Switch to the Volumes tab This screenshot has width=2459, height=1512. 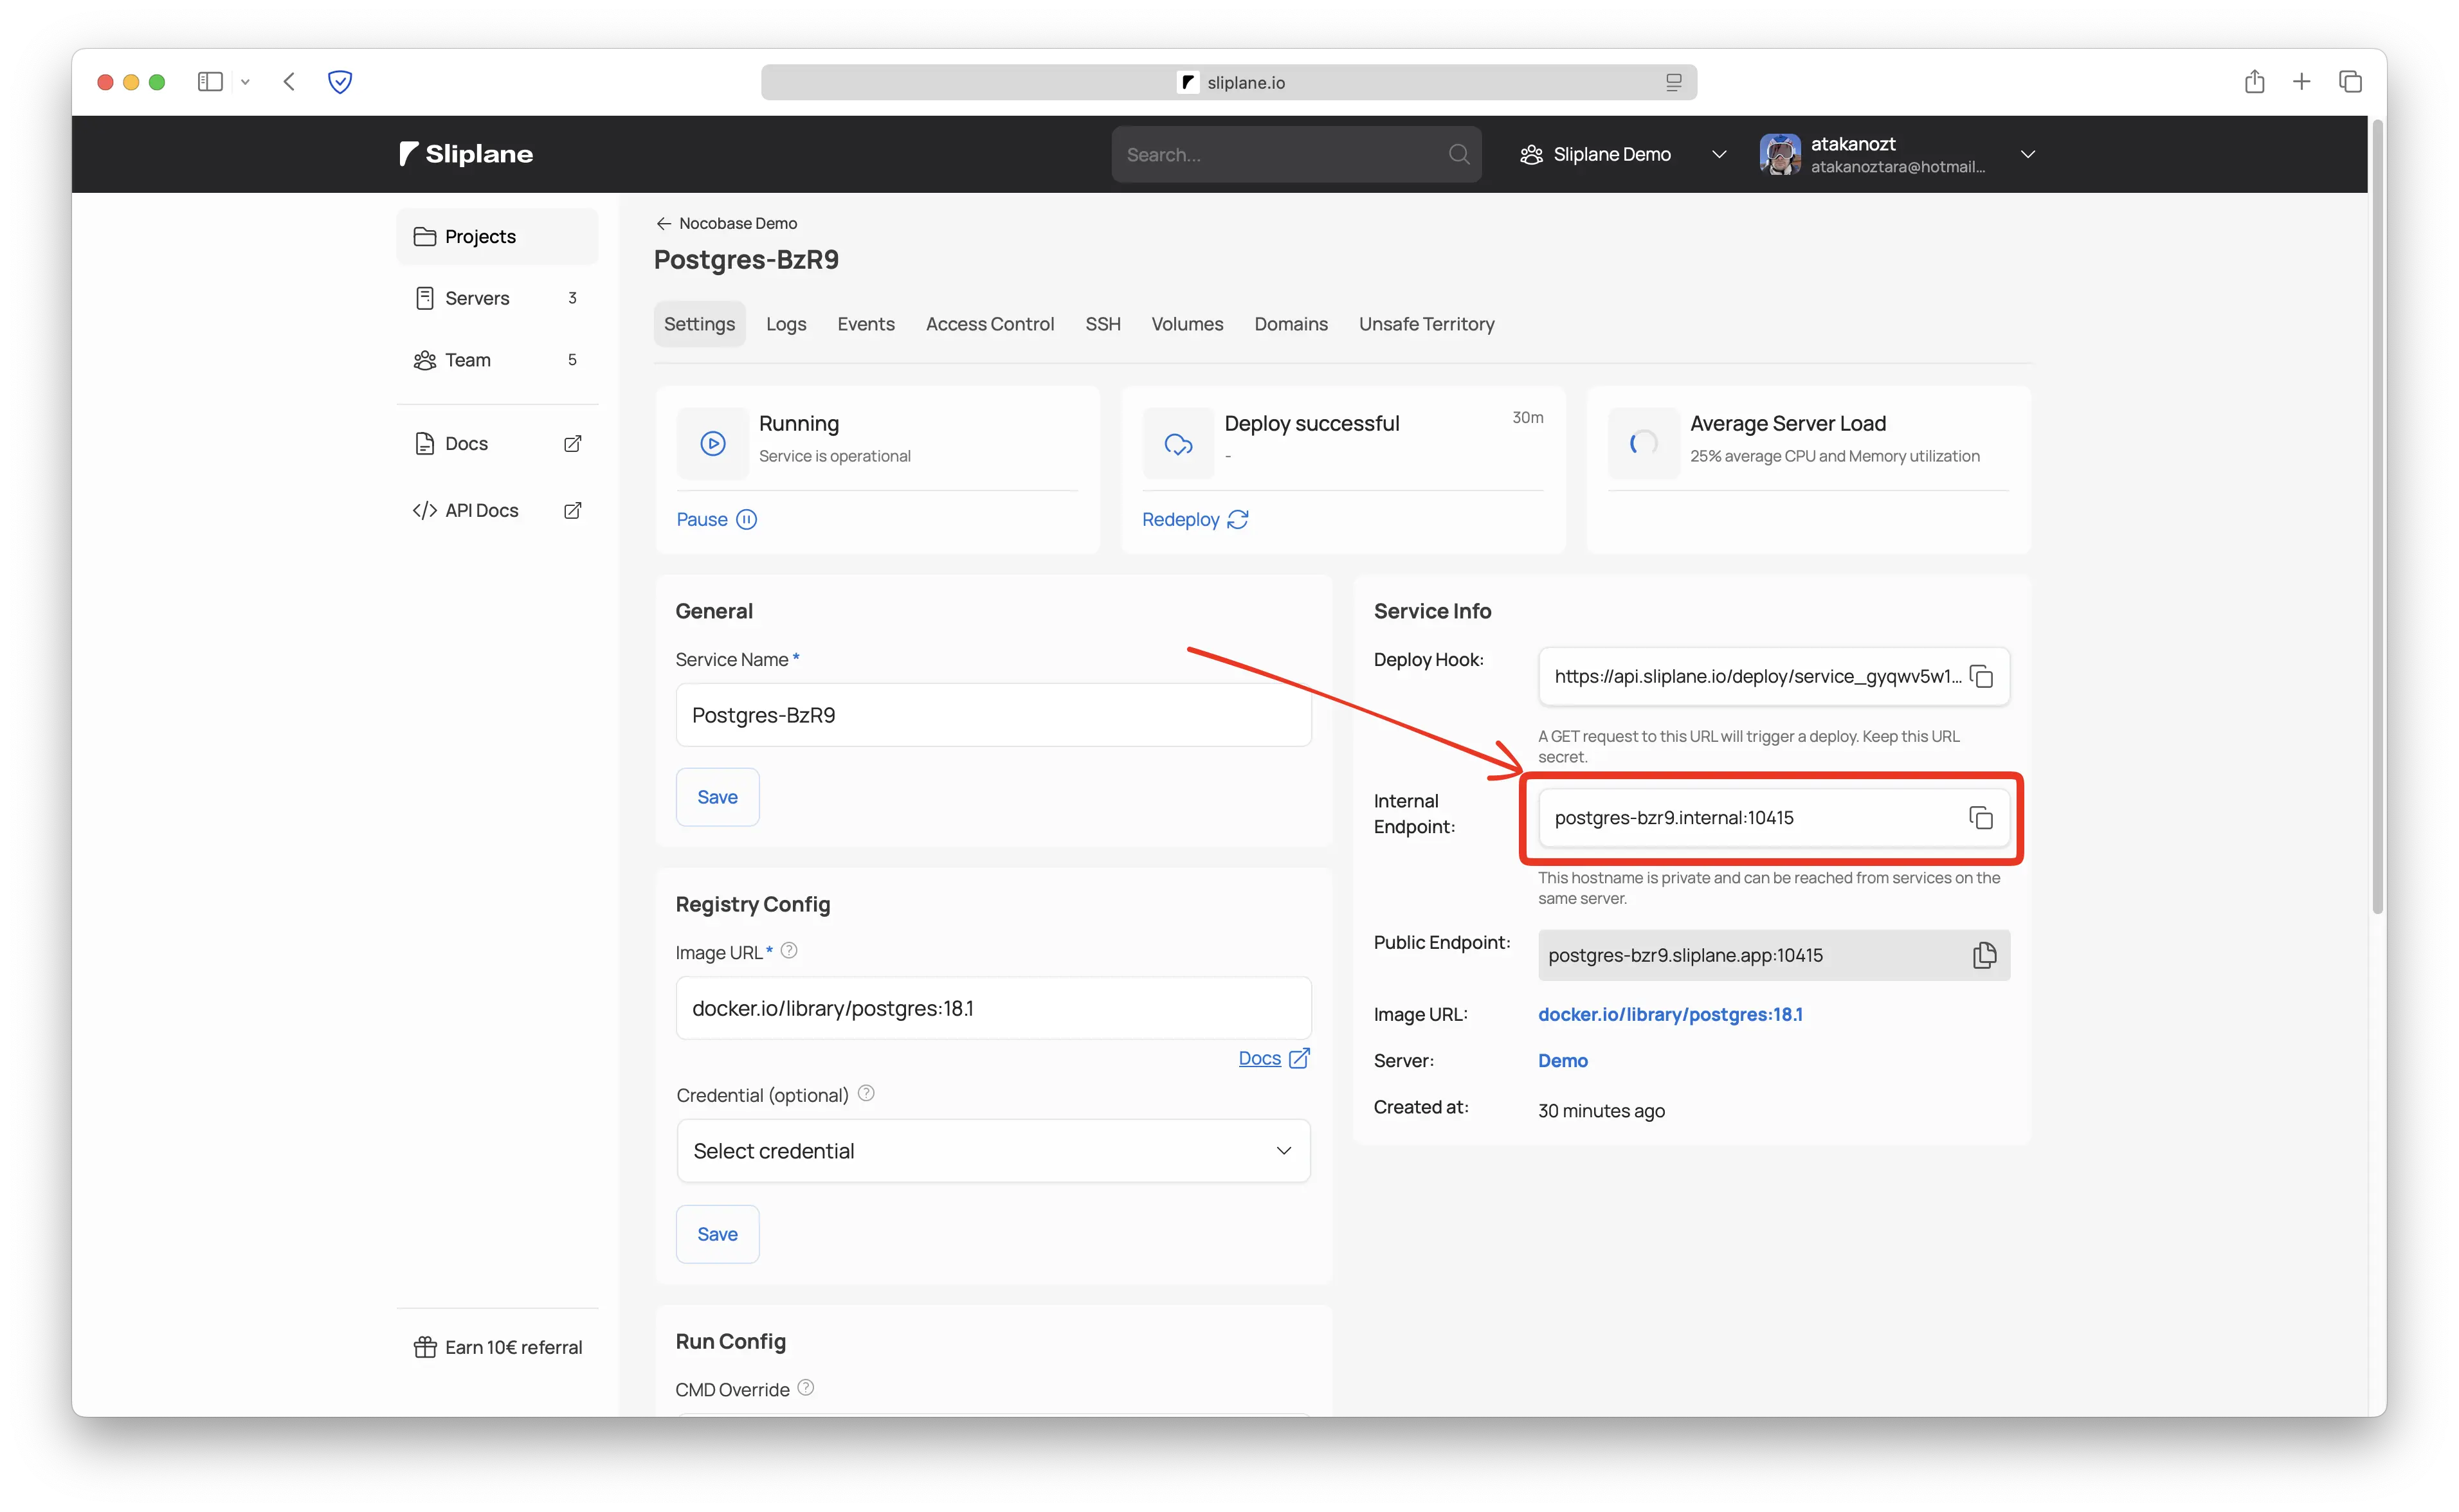click(x=1186, y=324)
